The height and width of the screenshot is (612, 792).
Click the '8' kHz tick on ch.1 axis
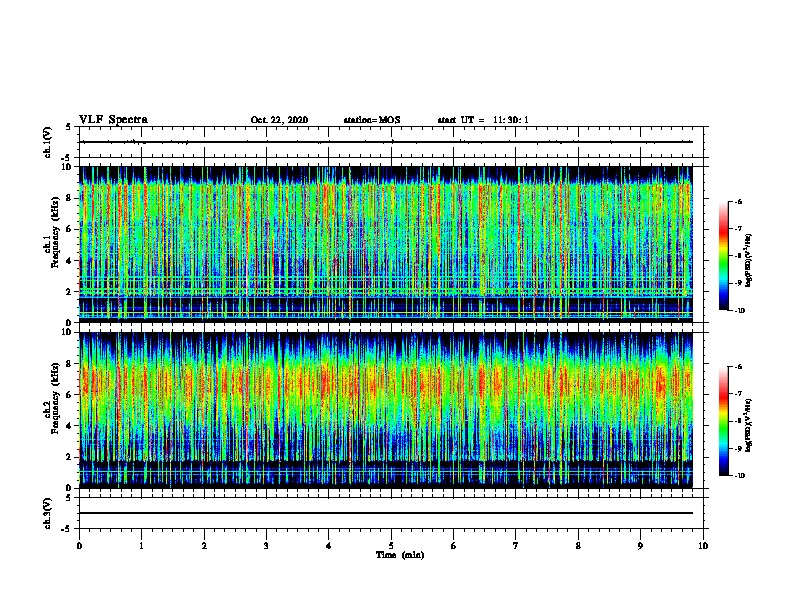click(x=69, y=198)
